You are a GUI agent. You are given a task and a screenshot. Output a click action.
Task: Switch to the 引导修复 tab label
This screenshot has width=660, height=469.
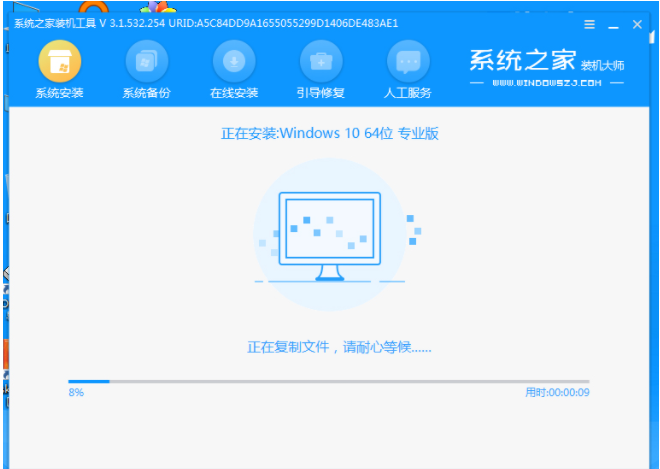320,93
